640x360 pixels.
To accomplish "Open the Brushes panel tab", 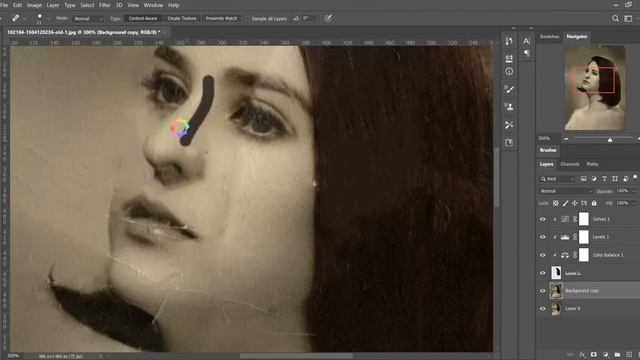I will [x=548, y=150].
